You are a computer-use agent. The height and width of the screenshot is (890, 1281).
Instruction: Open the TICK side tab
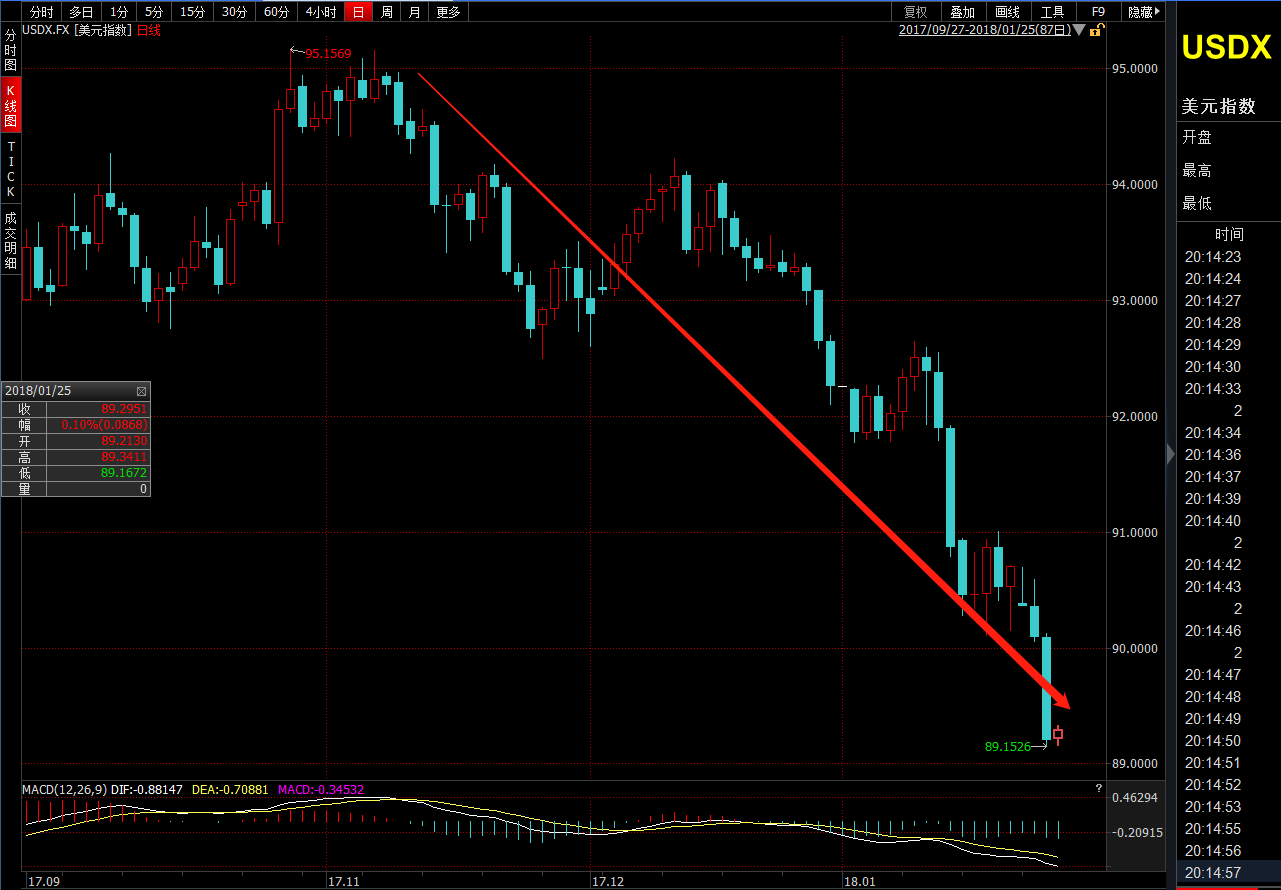tap(10, 168)
